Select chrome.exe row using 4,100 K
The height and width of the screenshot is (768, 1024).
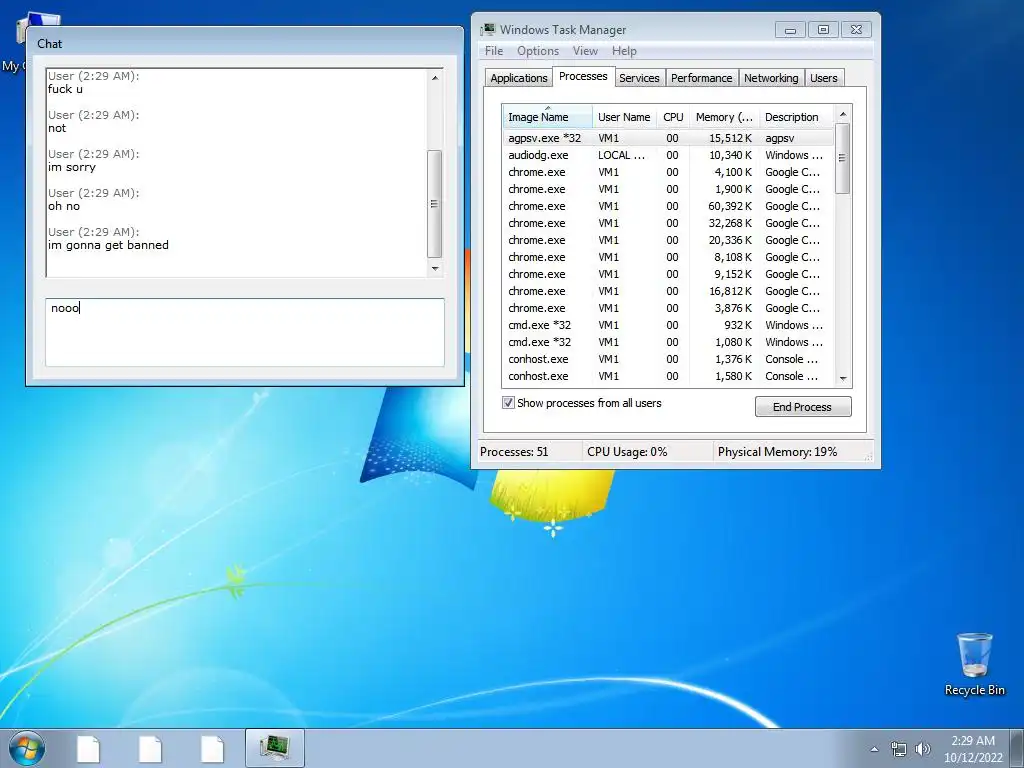667,172
